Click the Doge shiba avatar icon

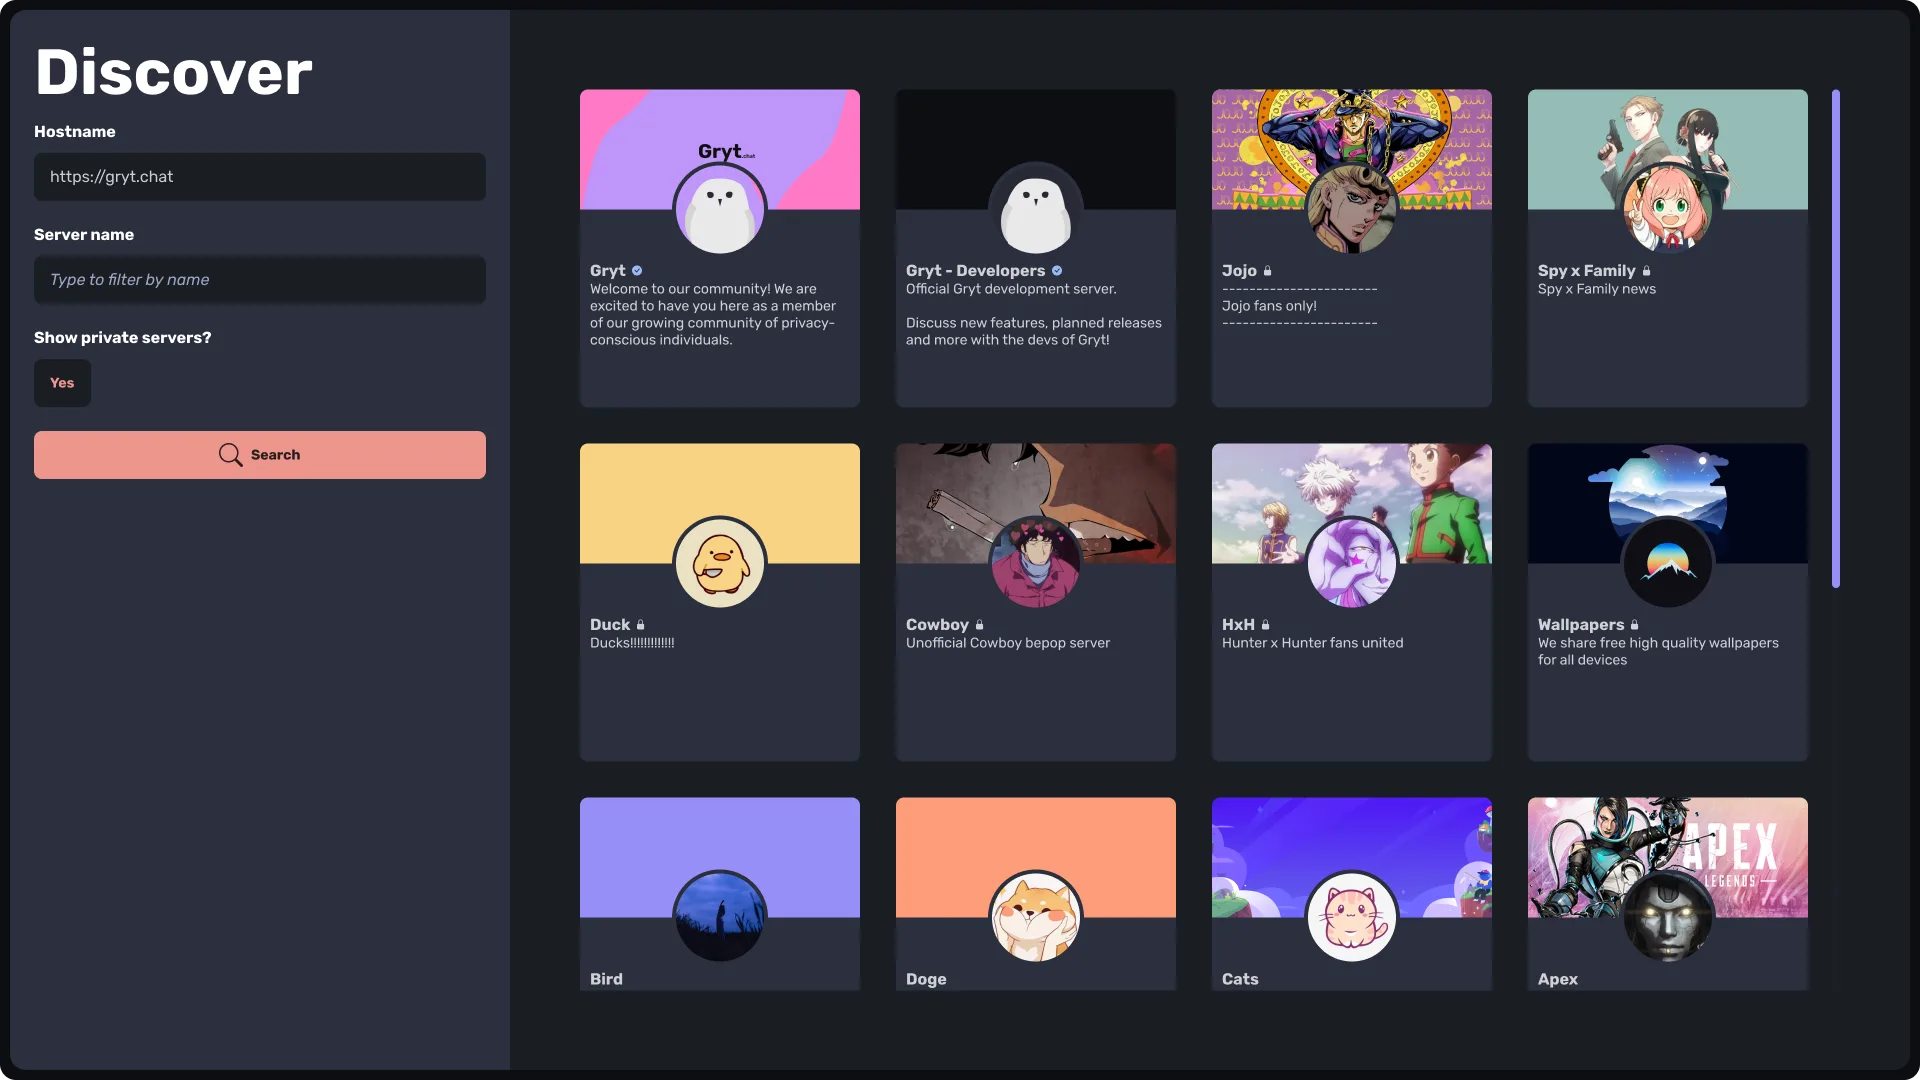click(x=1036, y=917)
